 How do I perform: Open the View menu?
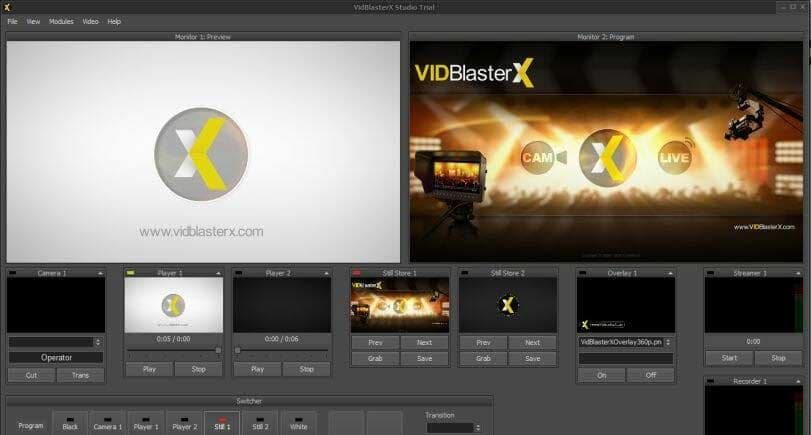click(33, 22)
